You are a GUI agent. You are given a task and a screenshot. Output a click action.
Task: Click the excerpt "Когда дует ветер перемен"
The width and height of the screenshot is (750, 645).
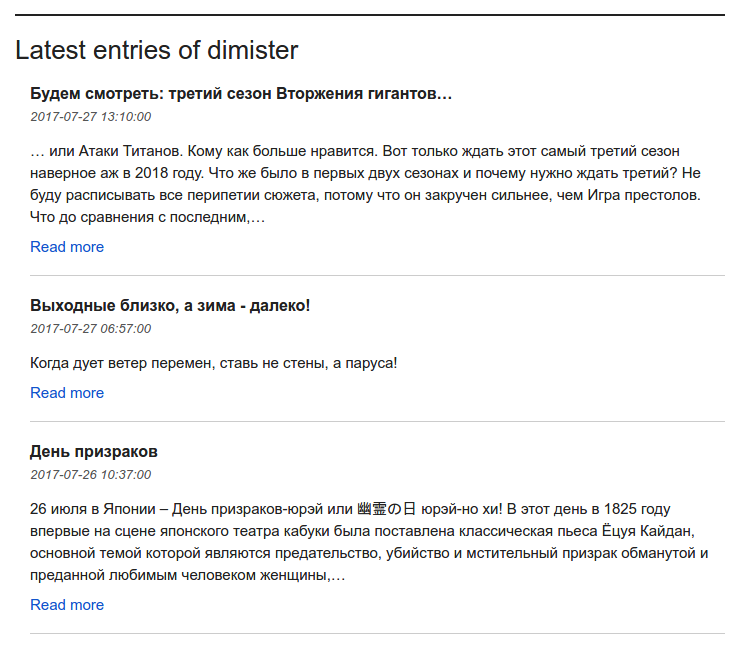213,362
